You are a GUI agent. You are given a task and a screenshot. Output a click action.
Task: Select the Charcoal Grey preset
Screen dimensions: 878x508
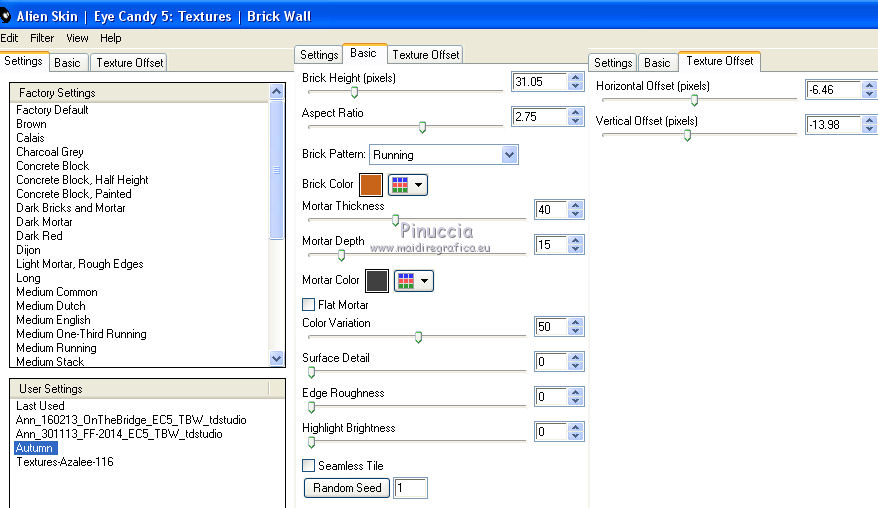50,152
